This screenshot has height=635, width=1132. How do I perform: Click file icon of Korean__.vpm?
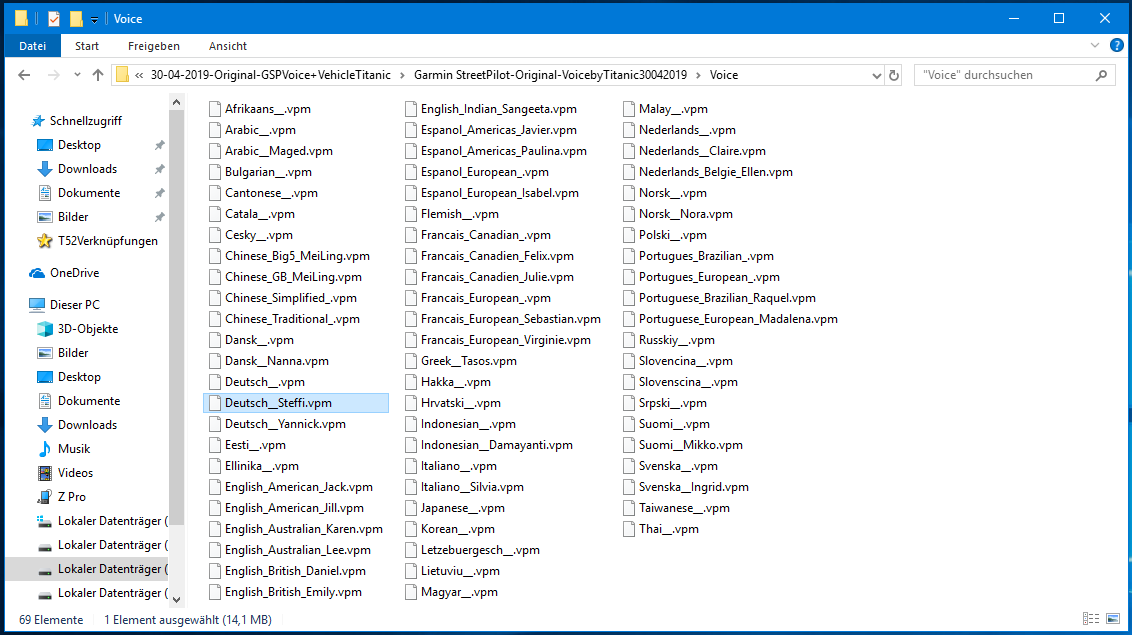click(x=411, y=529)
